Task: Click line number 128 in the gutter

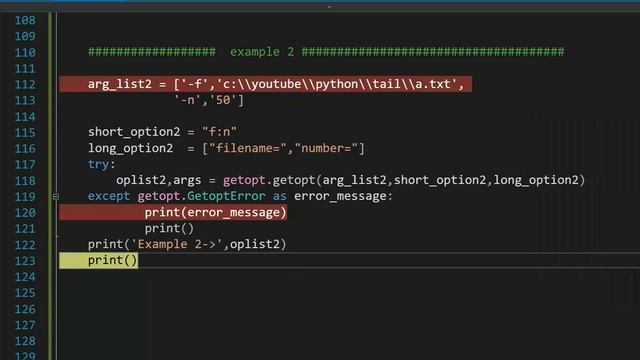Action: coord(25,341)
